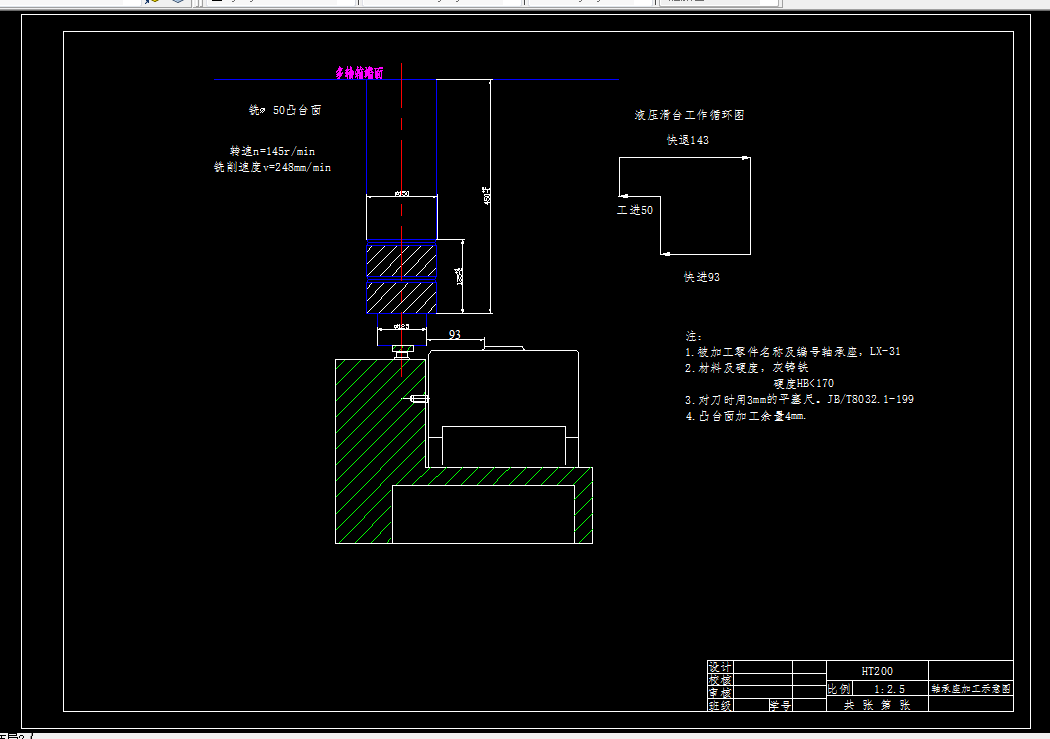1050x739 pixels.
Task: Select the 班级 title block cell
Action: pyautogui.click(x=721, y=706)
